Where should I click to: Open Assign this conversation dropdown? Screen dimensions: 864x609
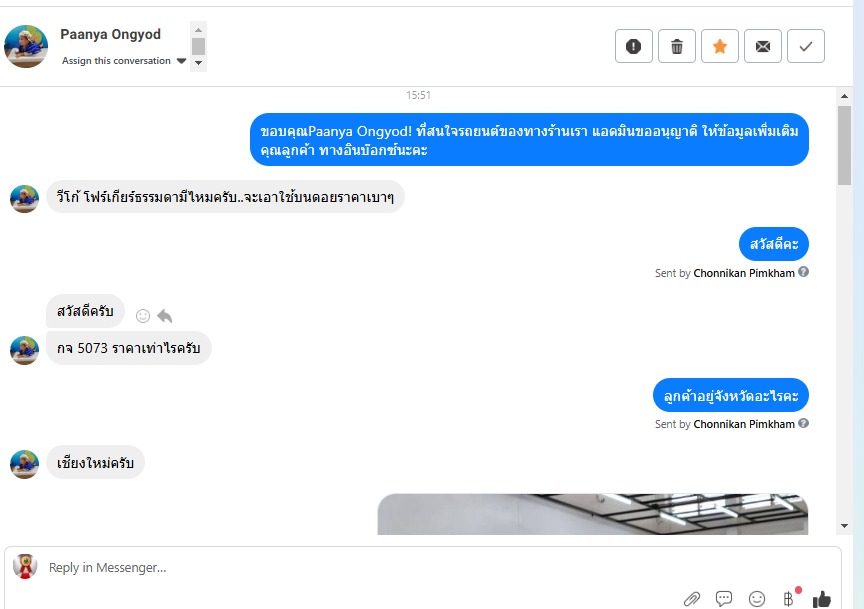tap(124, 61)
